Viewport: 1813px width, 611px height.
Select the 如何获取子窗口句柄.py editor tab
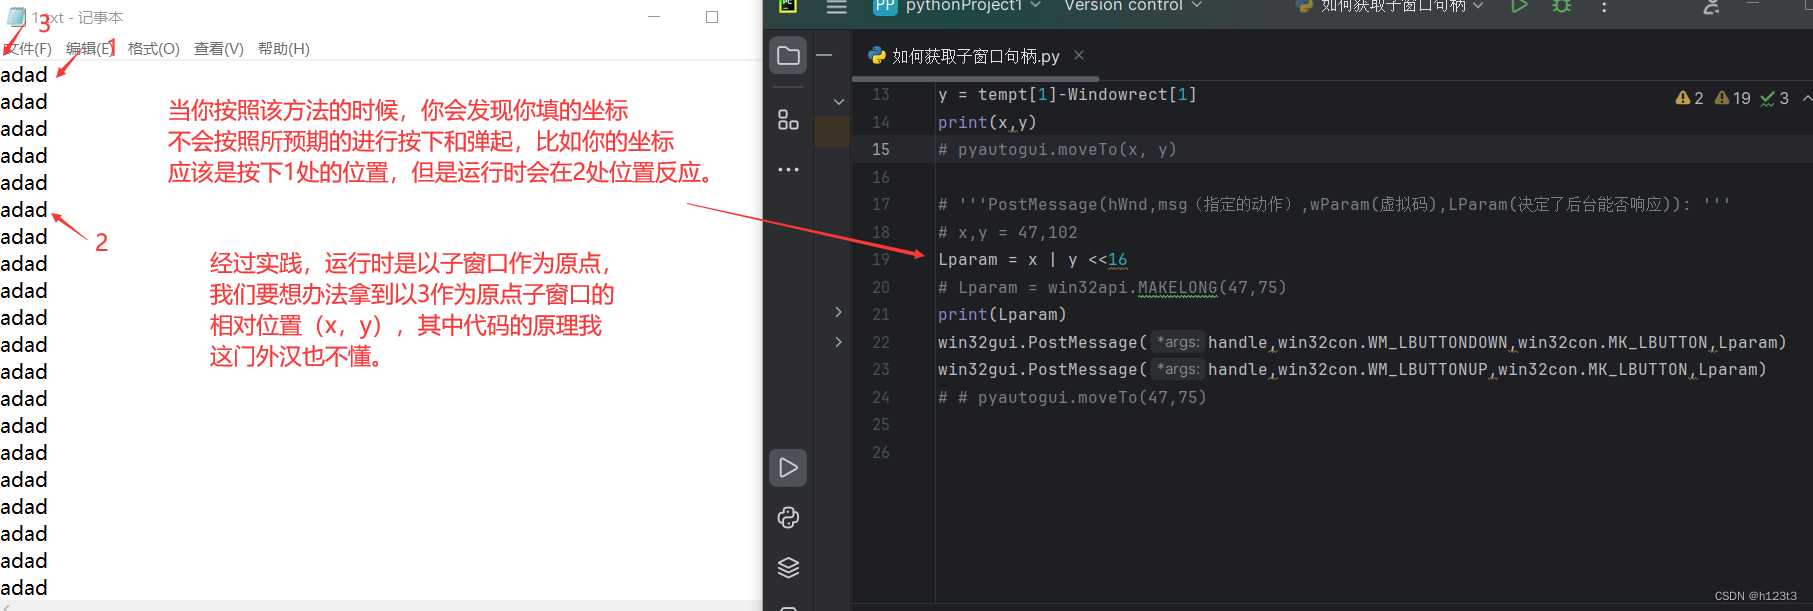[975, 56]
